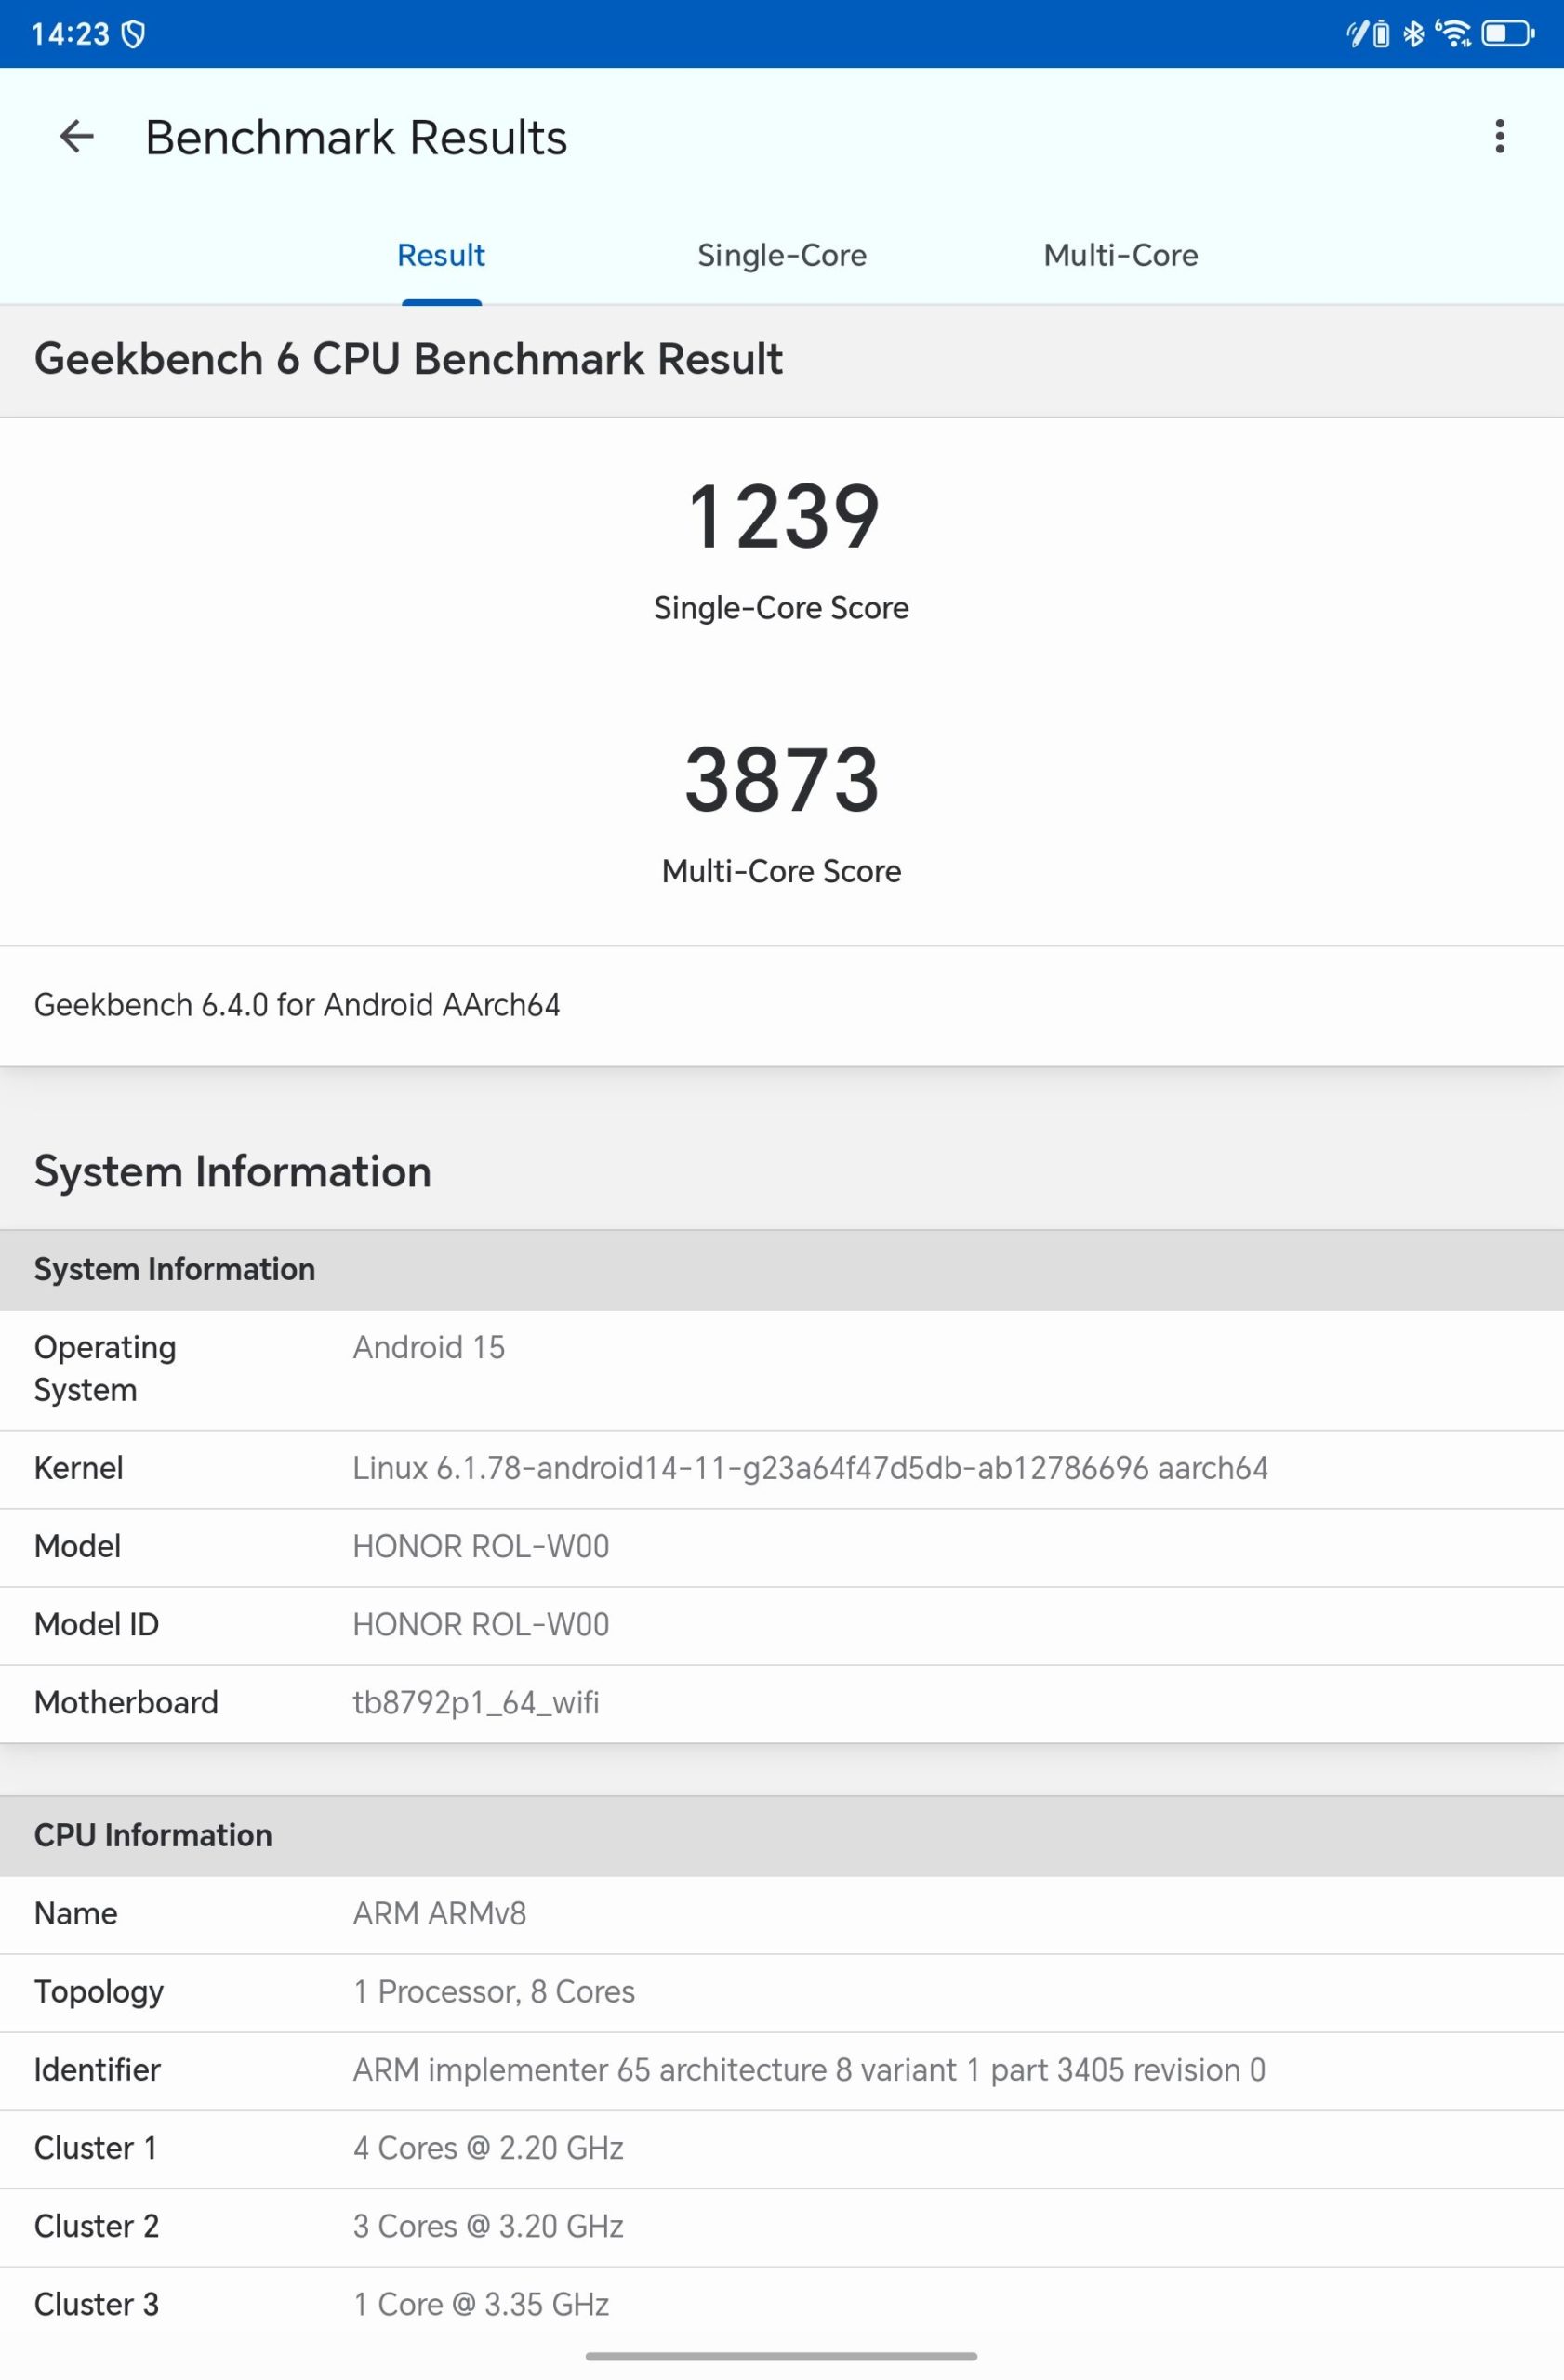
Task: Tap the 14:23 clock in status bar
Action: coord(70,35)
